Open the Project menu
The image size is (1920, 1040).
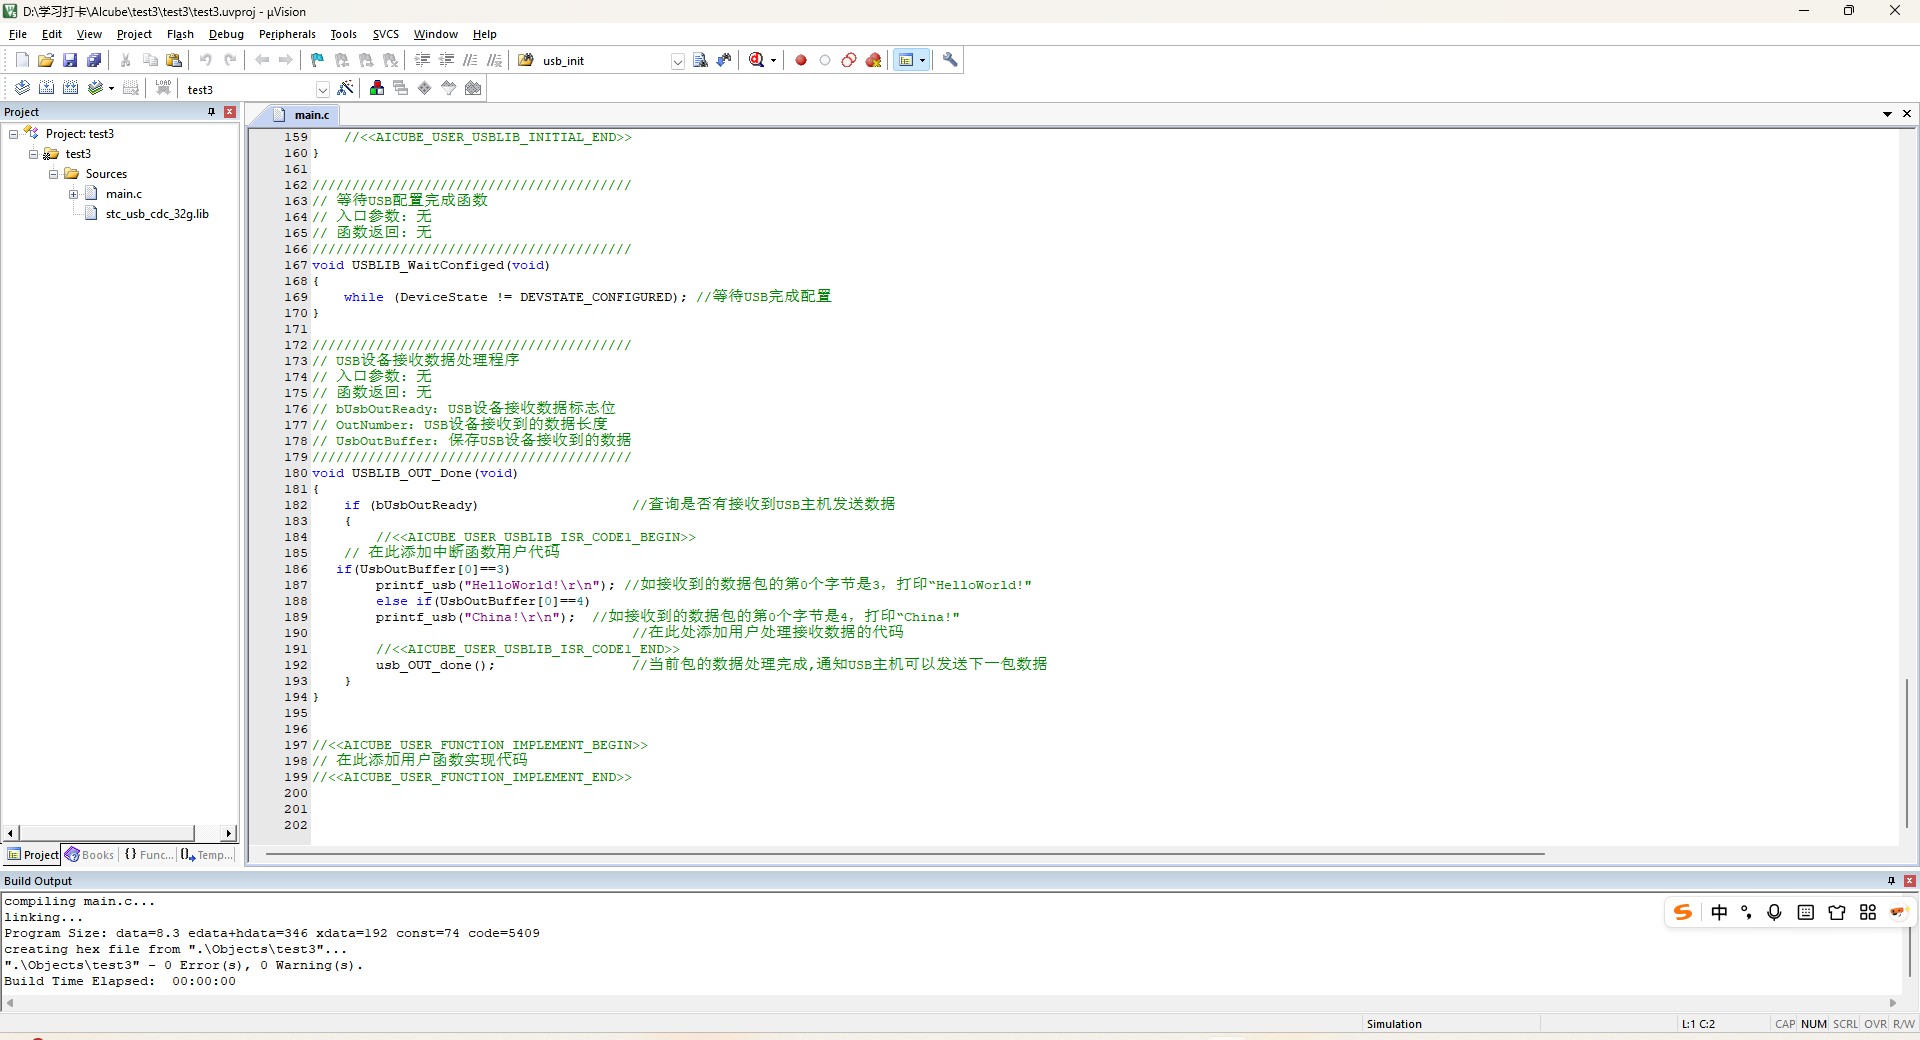click(x=134, y=34)
